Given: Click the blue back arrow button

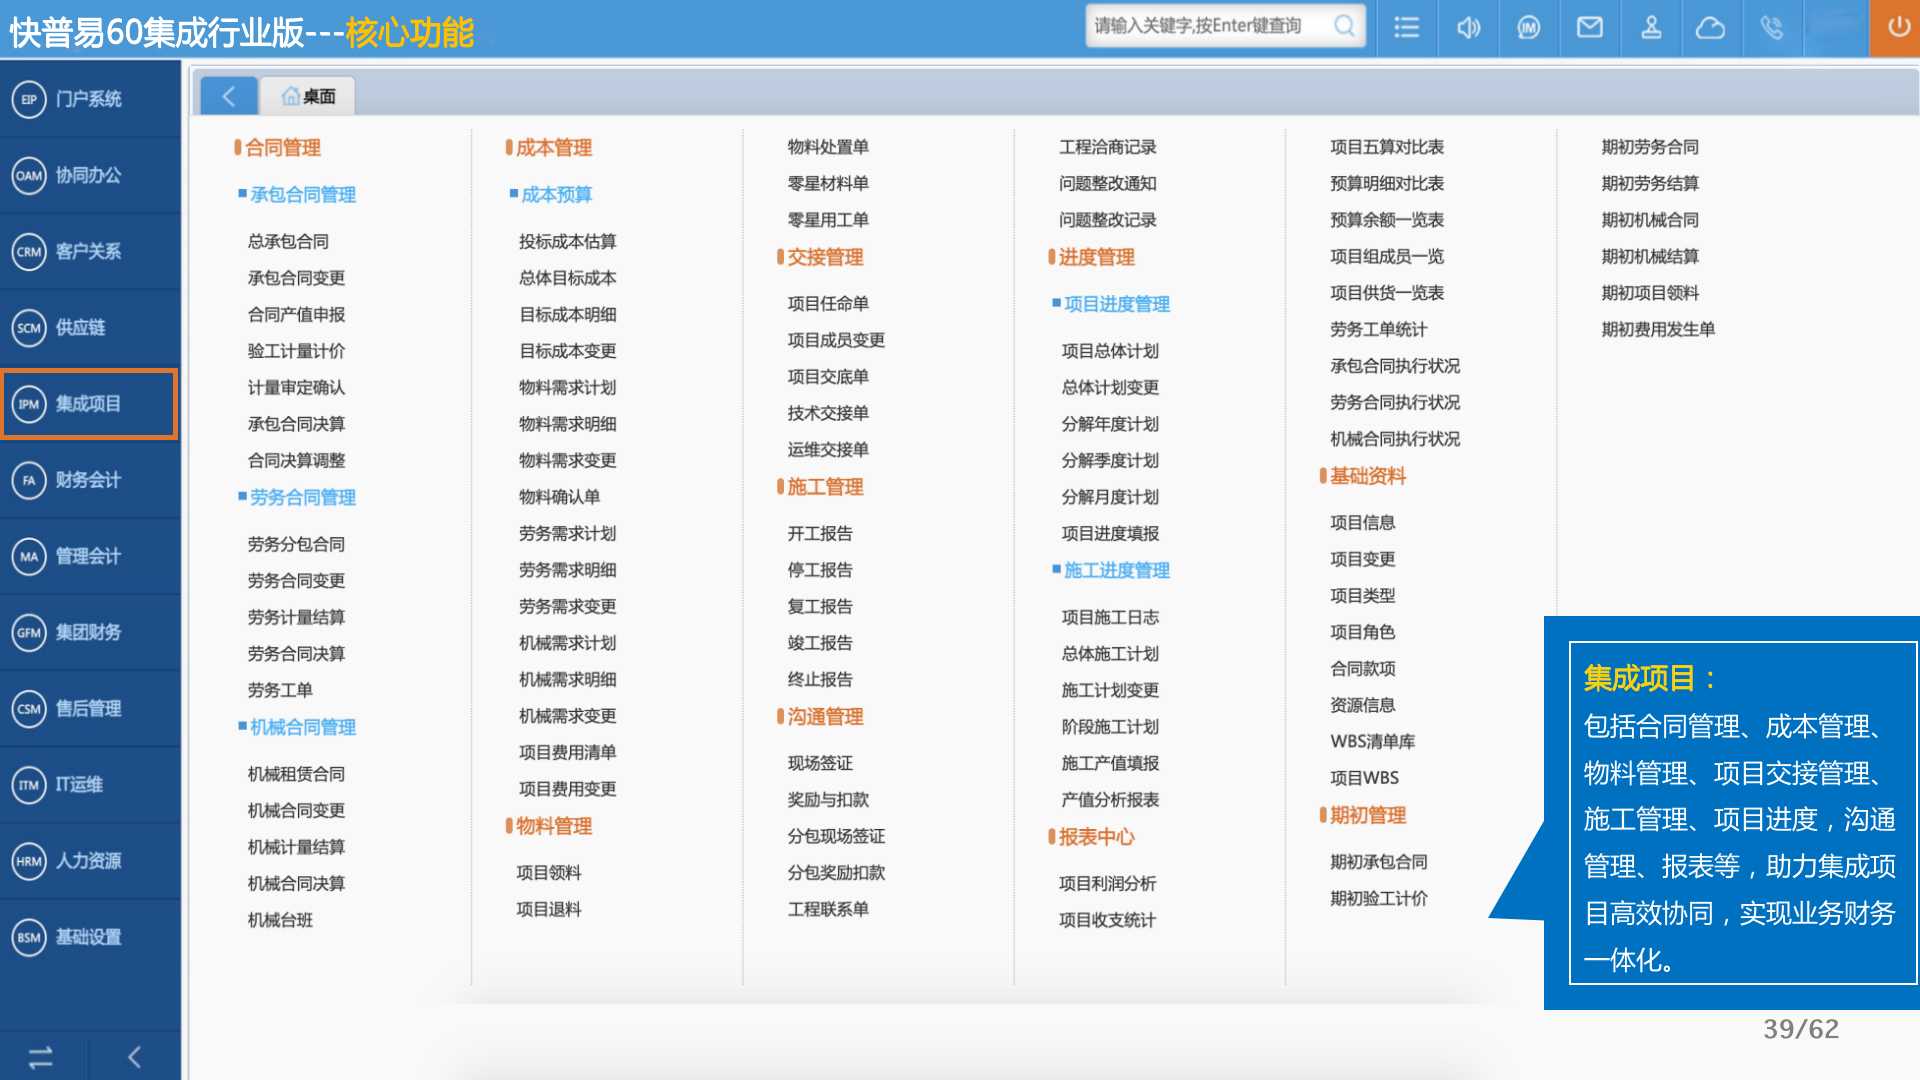Looking at the screenshot, I should [x=228, y=96].
